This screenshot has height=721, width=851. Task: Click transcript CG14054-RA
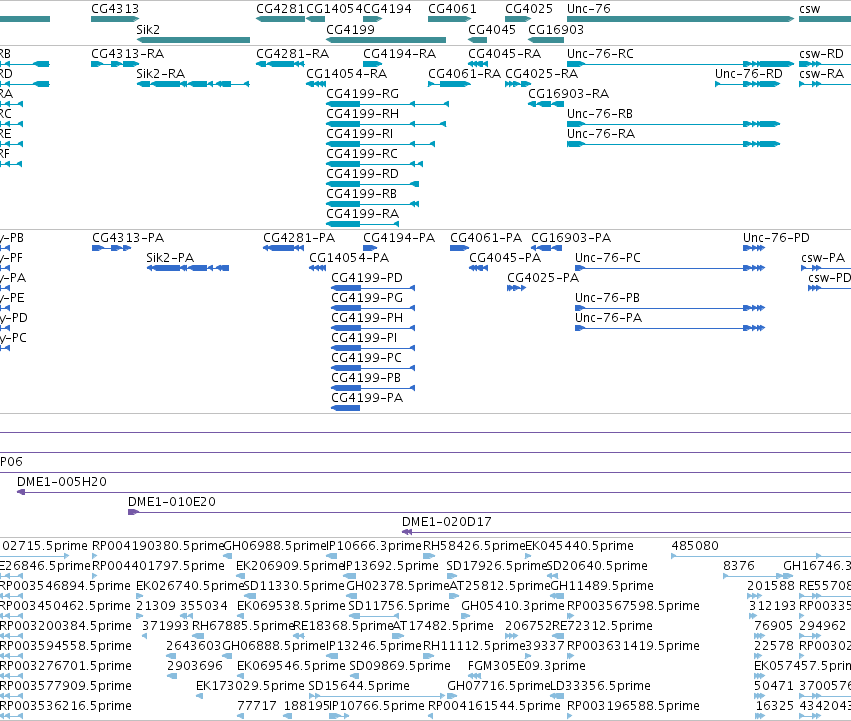(x=347, y=74)
